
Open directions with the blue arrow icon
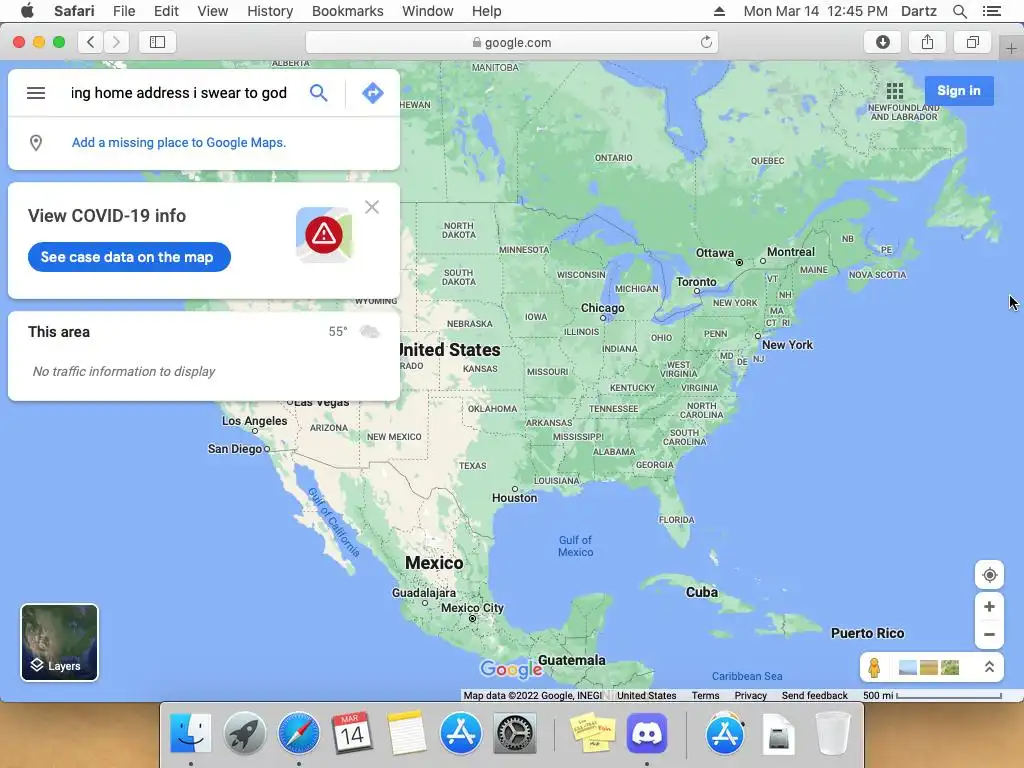[x=372, y=93]
